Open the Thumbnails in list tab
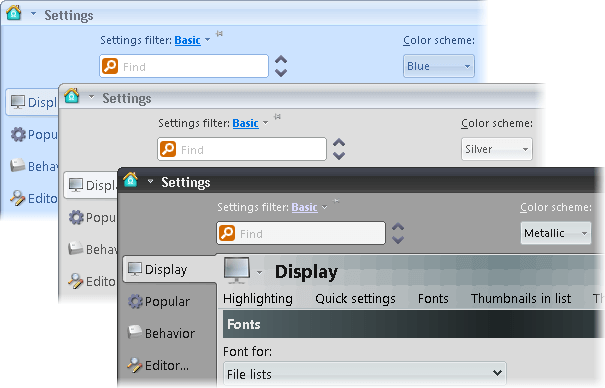This screenshot has width=605, height=388. (521, 299)
